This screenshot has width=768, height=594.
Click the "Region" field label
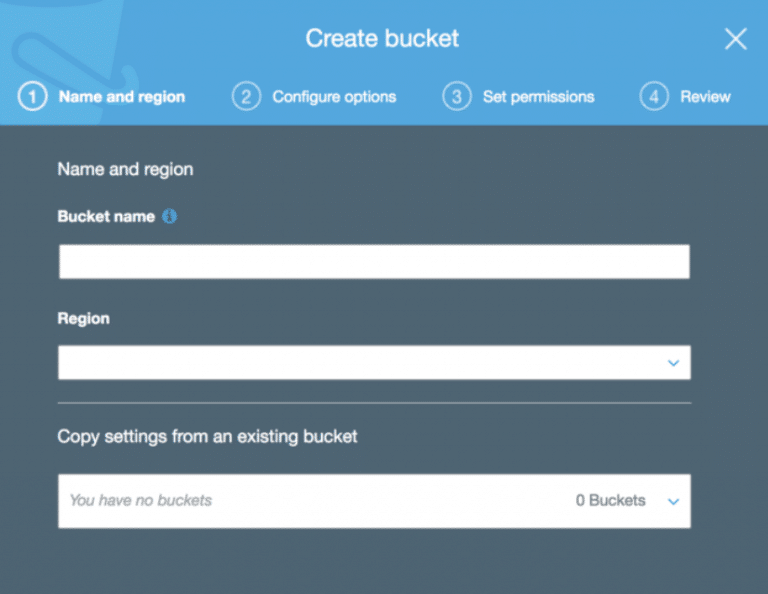[x=84, y=318]
